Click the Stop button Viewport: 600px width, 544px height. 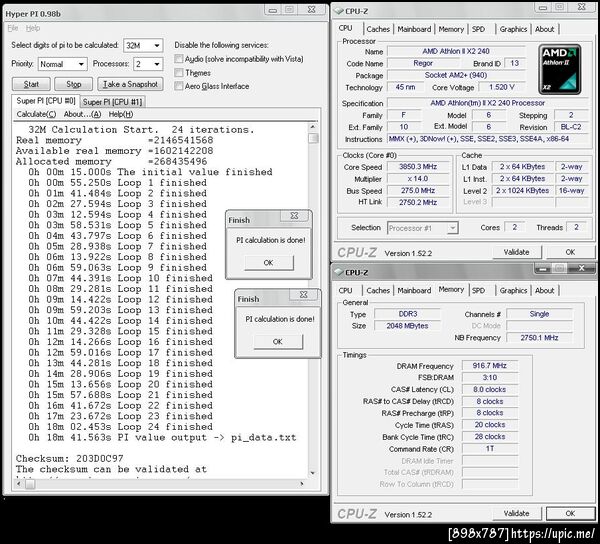point(73,84)
